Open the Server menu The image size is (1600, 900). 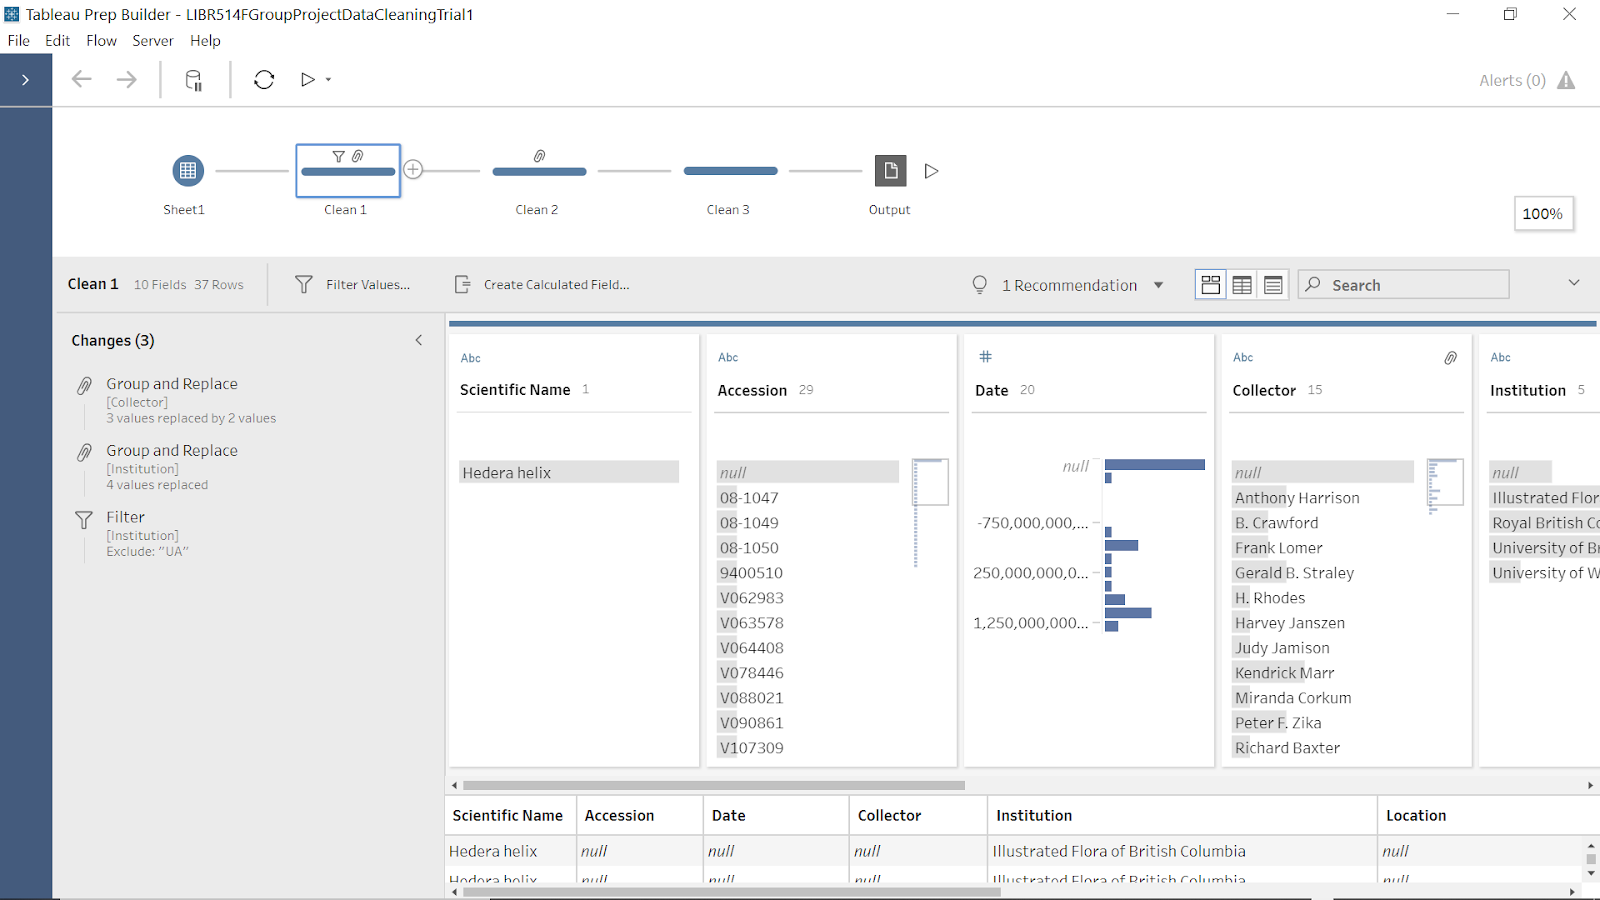point(153,41)
